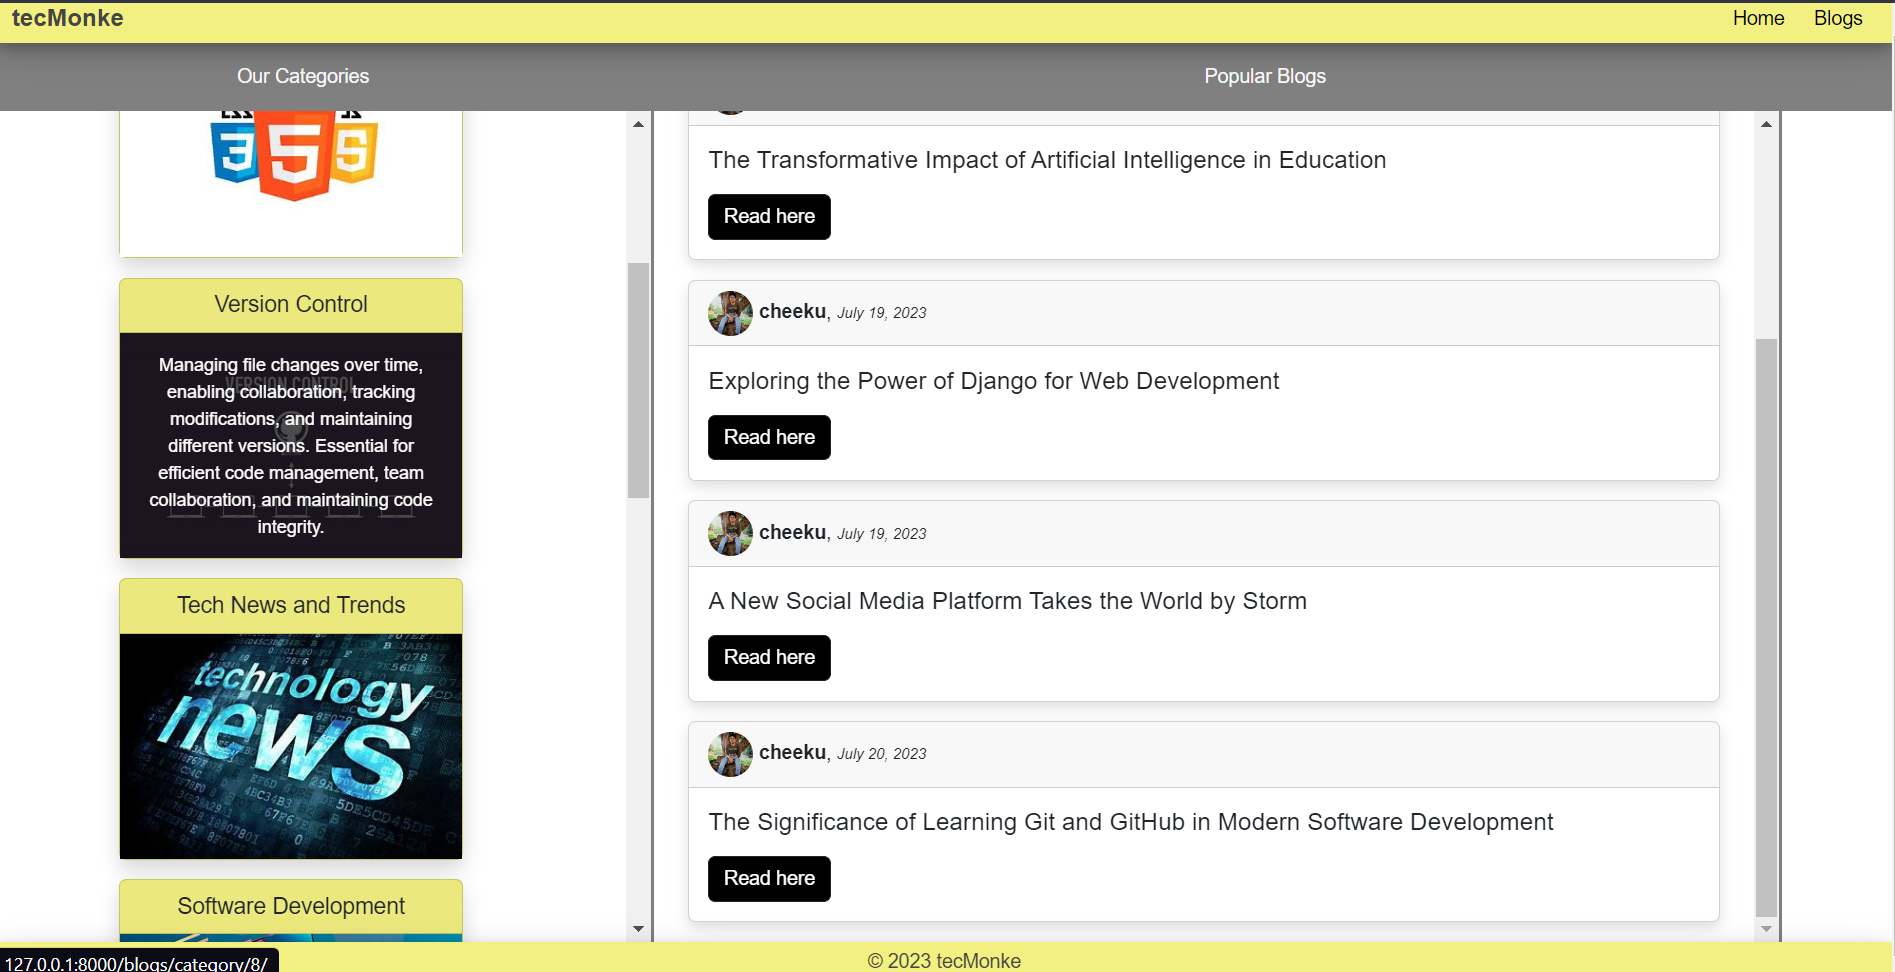The width and height of the screenshot is (1895, 972).
Task: Click the blogs scrollbar up arrow
Action: pos(1766,124)
